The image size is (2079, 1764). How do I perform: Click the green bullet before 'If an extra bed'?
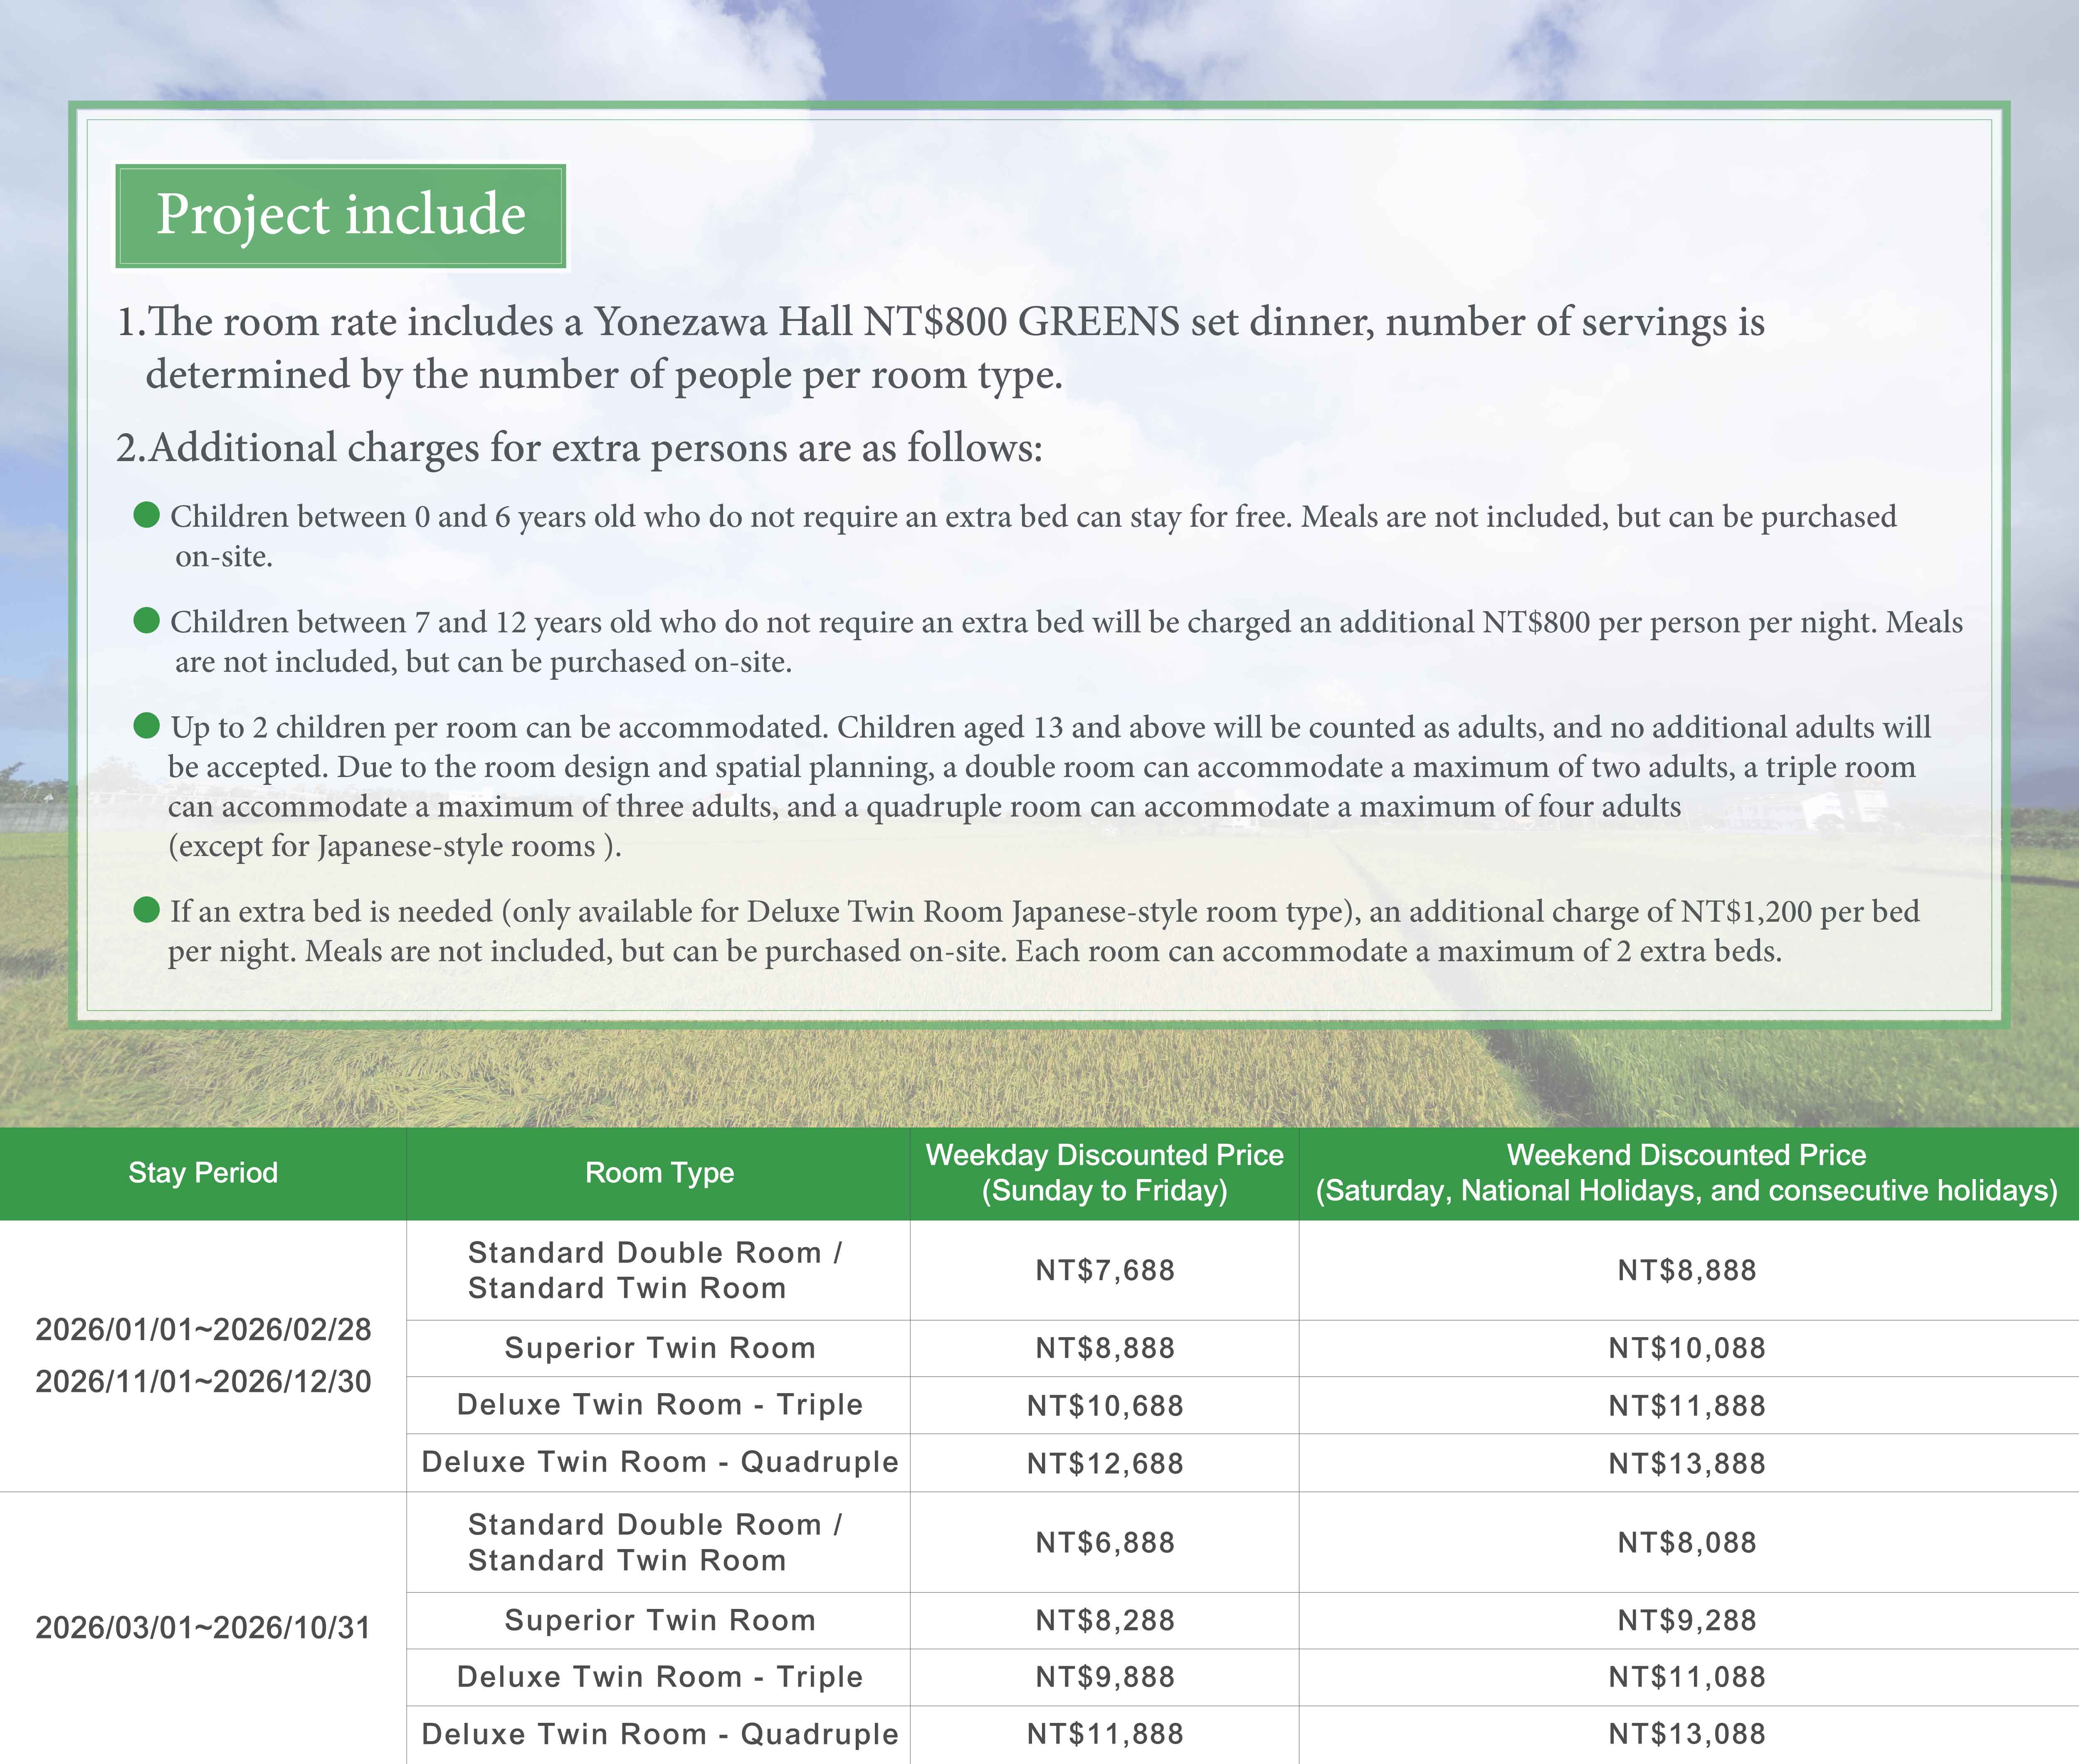coord(147,909)
